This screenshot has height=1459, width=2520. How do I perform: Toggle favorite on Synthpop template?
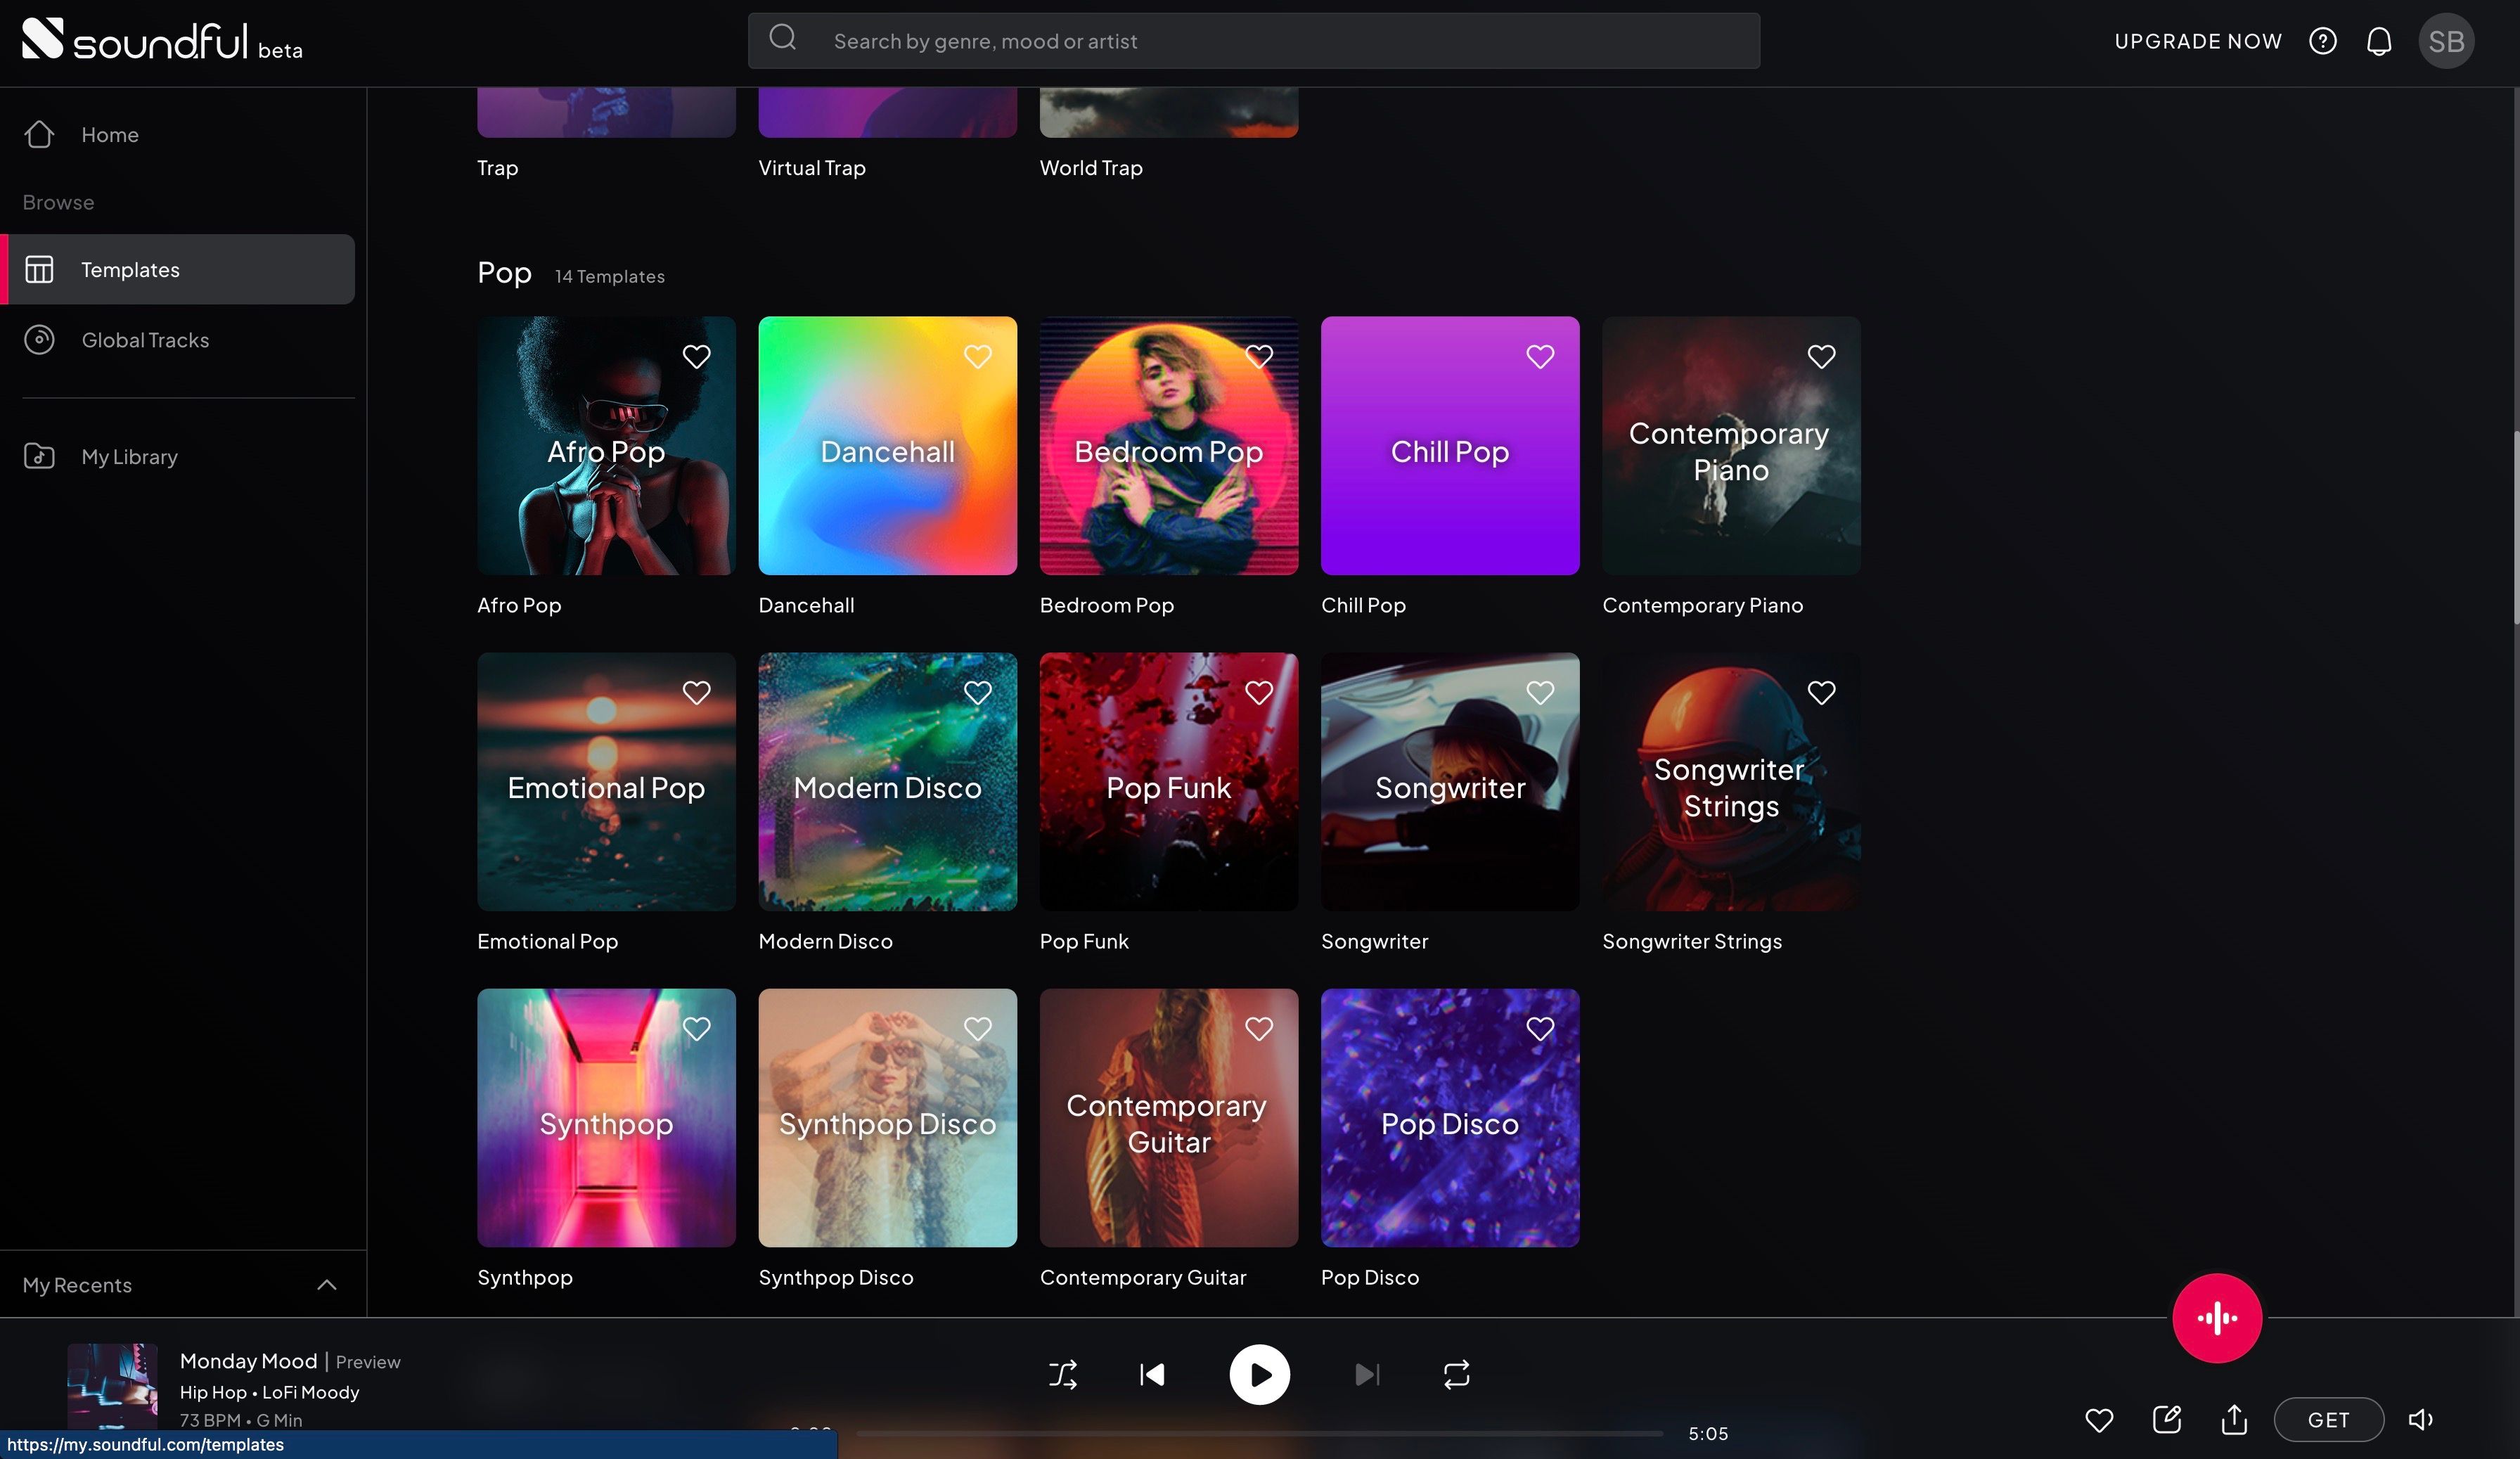pyautogui.click(x=695, y=1028)
